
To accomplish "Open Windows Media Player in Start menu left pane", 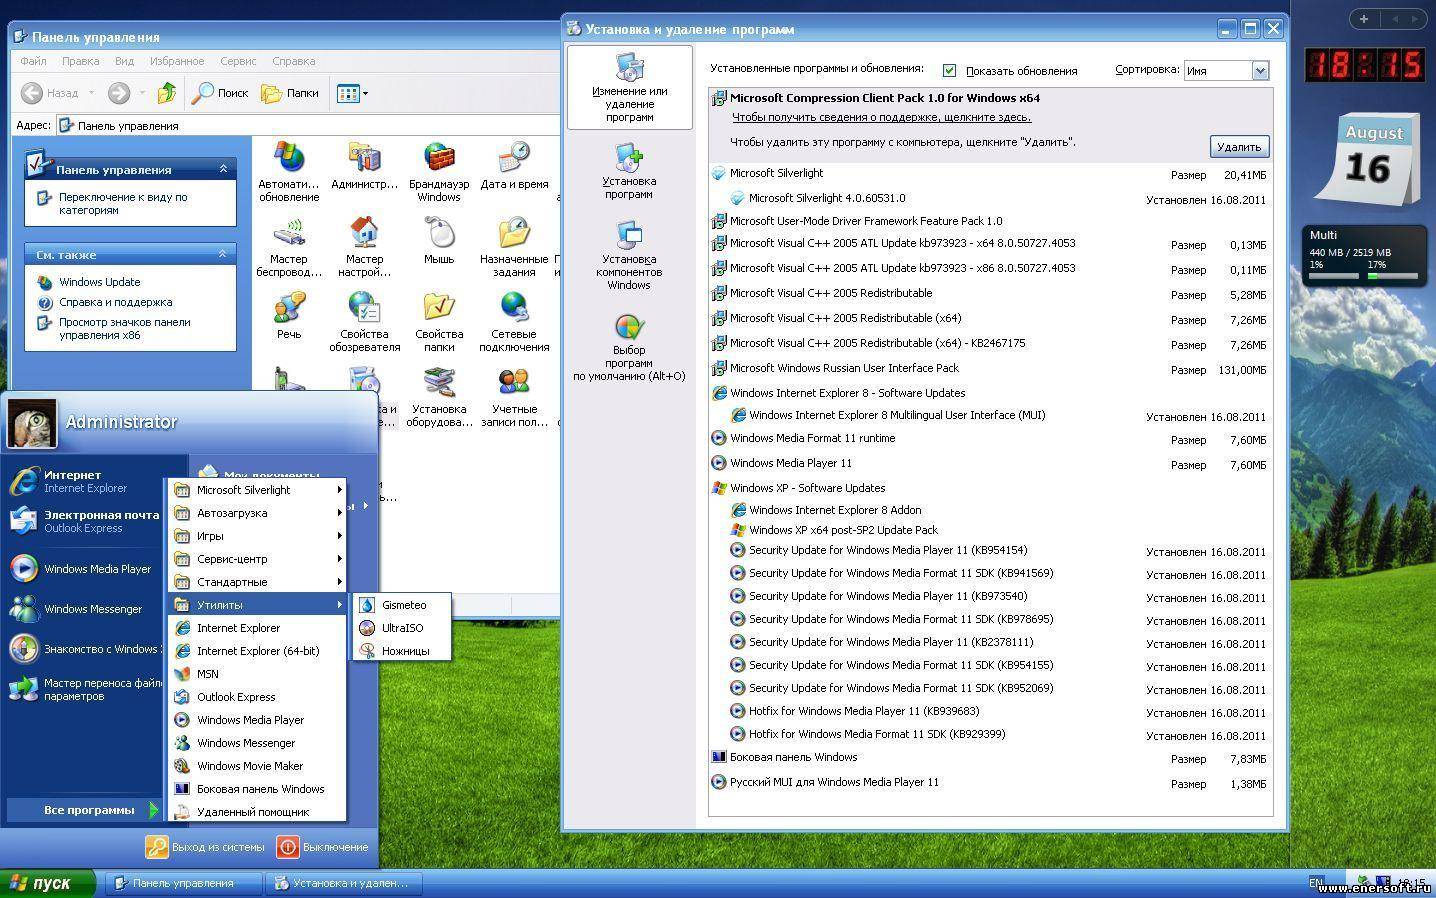I will (83, 569).
